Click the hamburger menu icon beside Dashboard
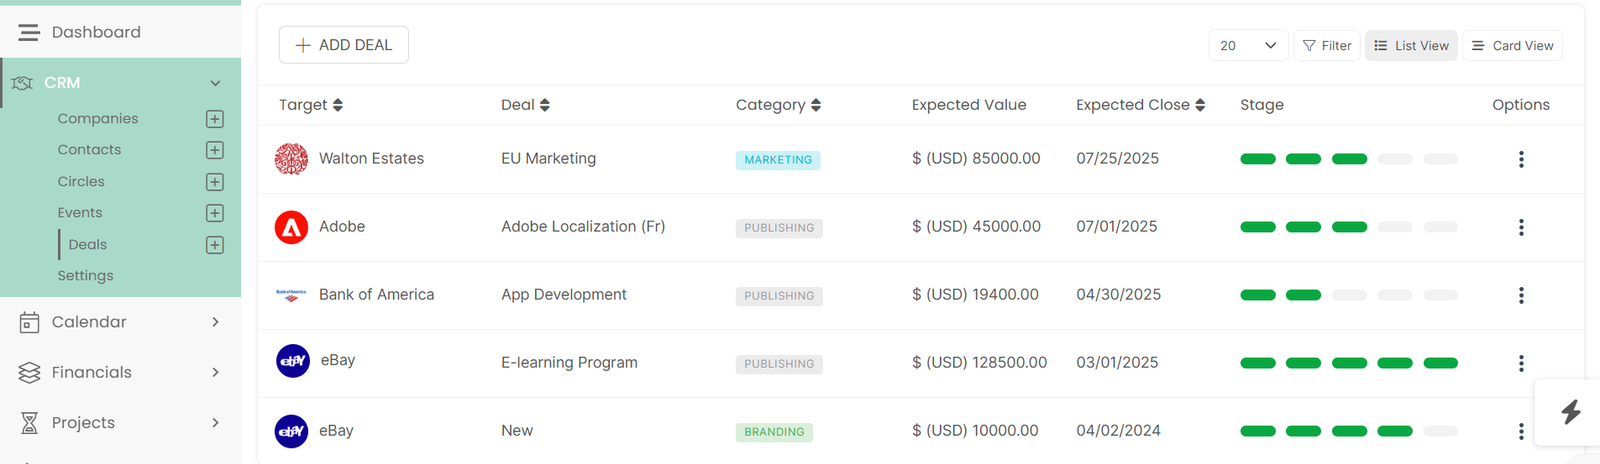1600x464 pixels. (29, 33)
